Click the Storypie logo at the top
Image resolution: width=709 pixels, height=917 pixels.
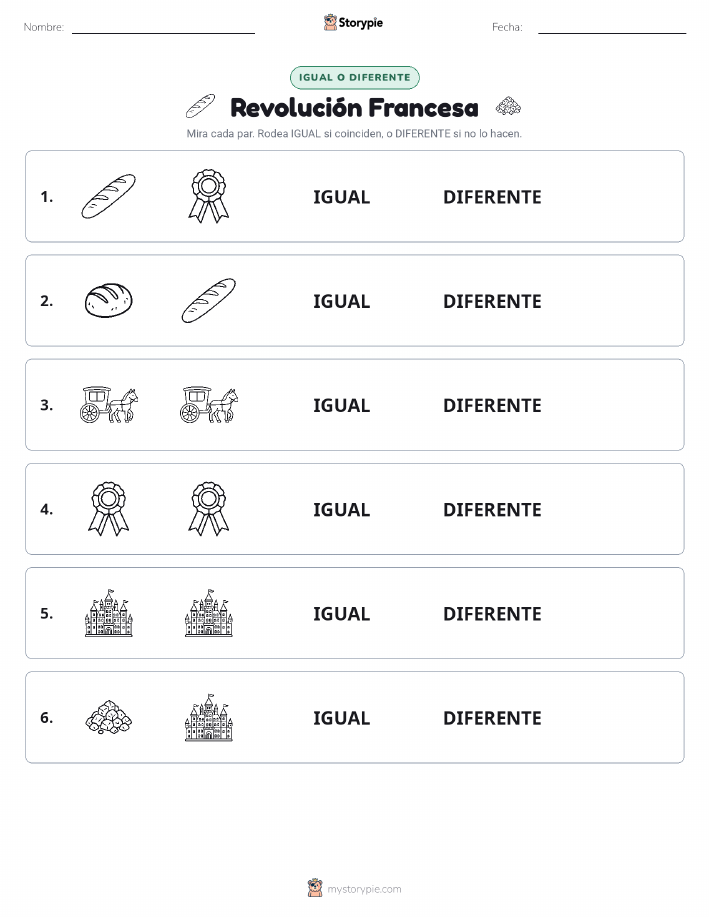[x=353, y=23]
